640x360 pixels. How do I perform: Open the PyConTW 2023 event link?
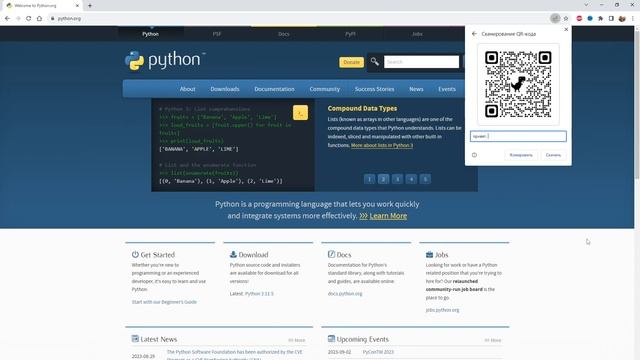coord(378,352)
